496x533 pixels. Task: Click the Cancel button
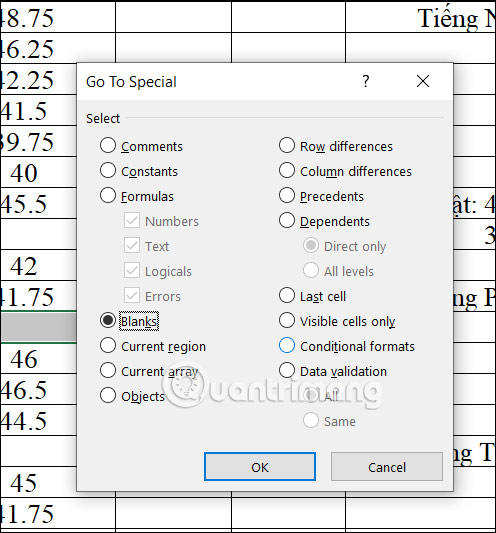387,467
